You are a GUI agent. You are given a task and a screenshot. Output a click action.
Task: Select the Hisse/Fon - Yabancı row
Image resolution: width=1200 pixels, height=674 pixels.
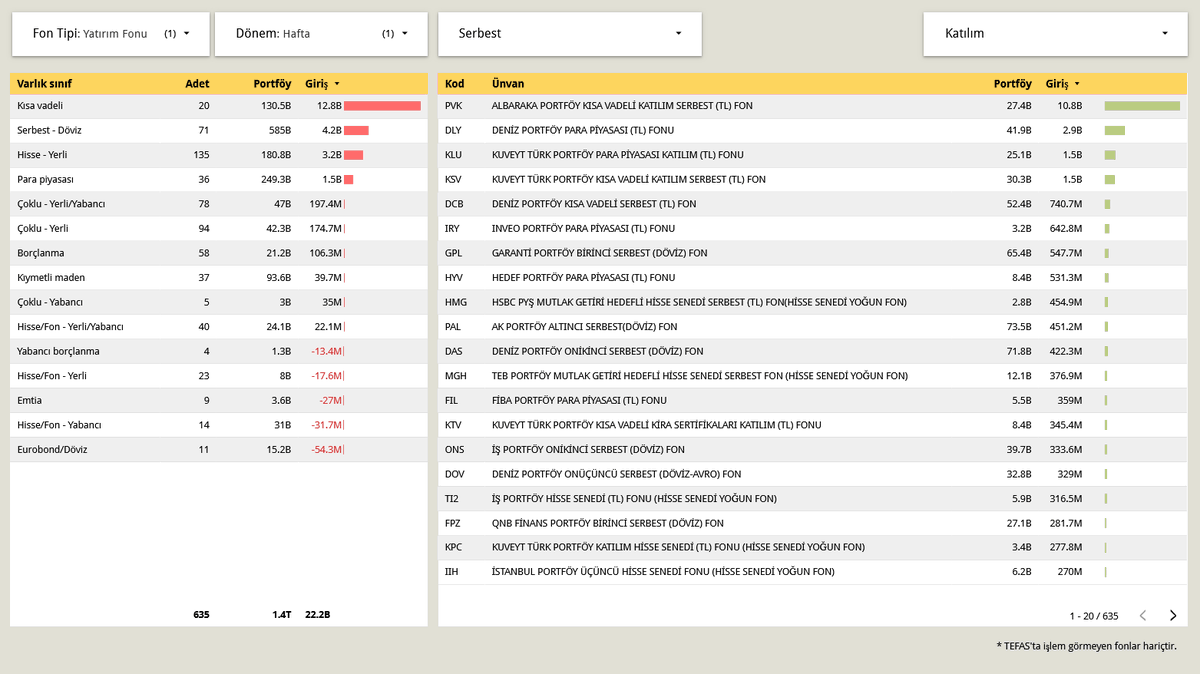219,424
